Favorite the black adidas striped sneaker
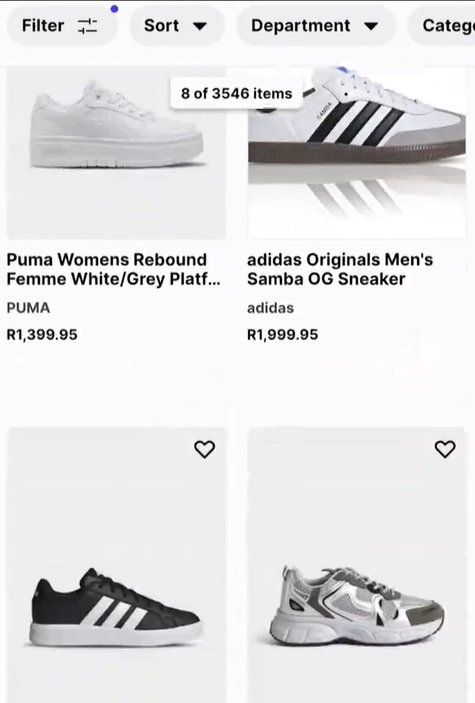Image resolution: width=475 pixels, height=703 pixels. coord(205,449)
